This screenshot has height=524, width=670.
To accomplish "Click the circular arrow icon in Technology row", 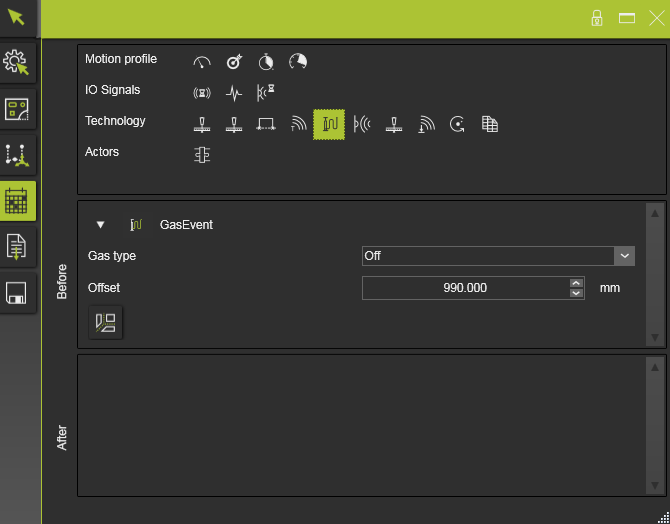I will [x=457, y=124].
